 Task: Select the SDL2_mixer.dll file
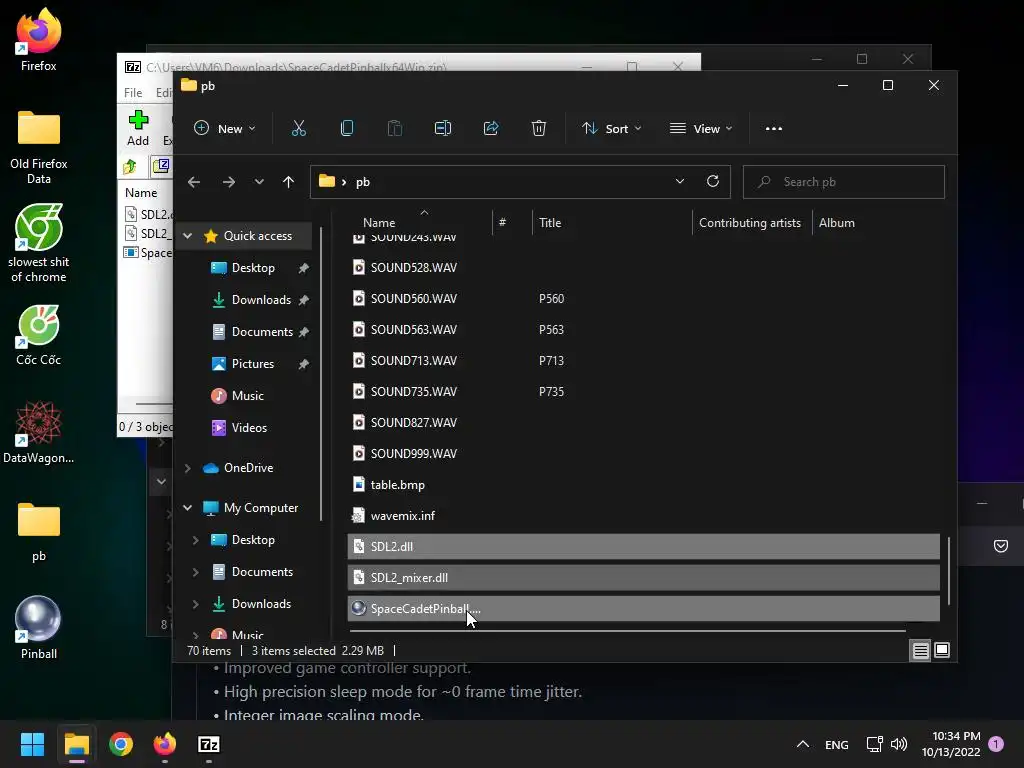coord(643,577)
